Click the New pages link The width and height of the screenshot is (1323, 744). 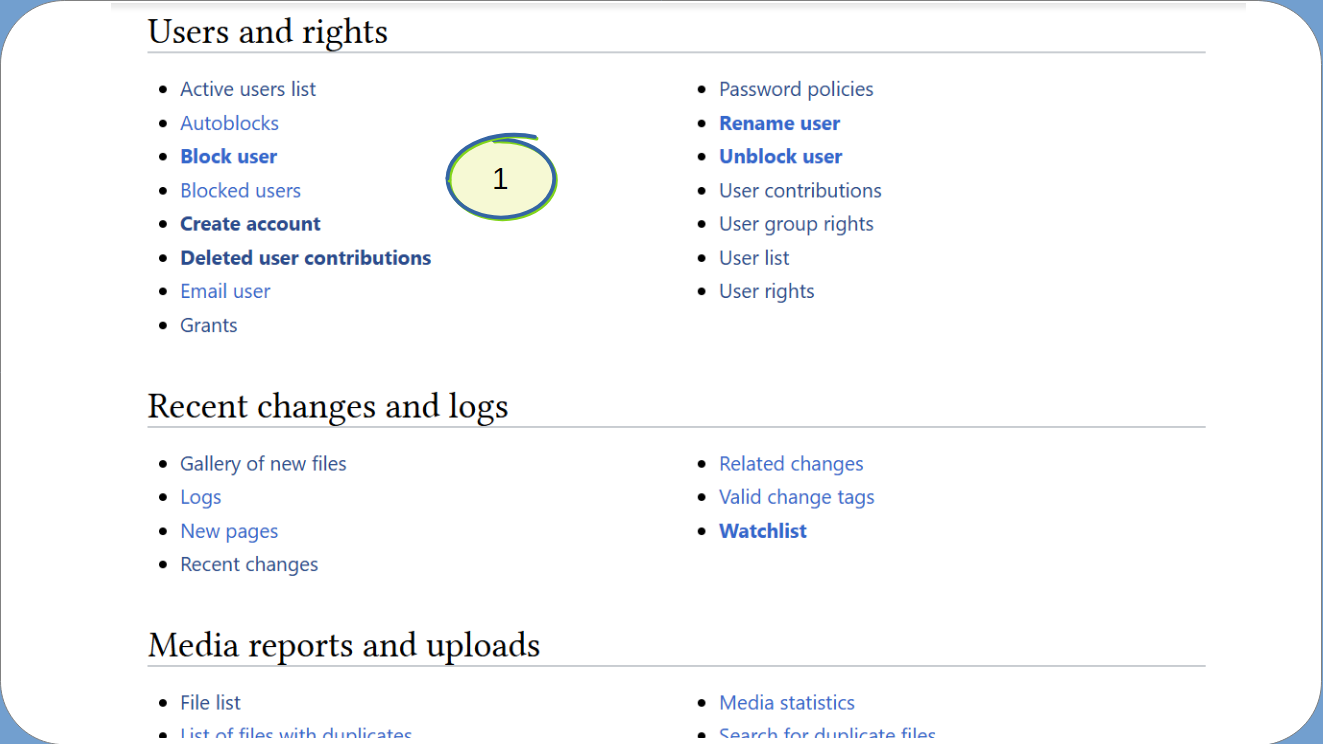(x=229, y=531)
